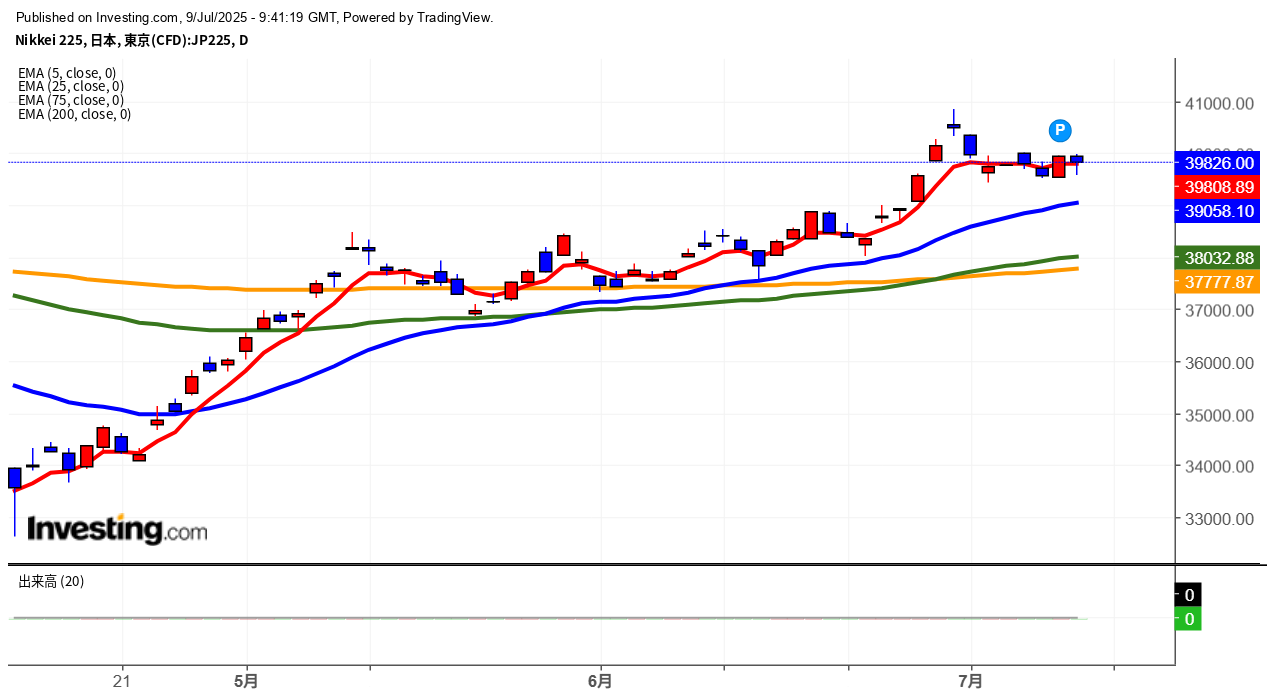Click the blue P marker icon
This screenshot has height=698, width=1267.
tap(1060, 130)
